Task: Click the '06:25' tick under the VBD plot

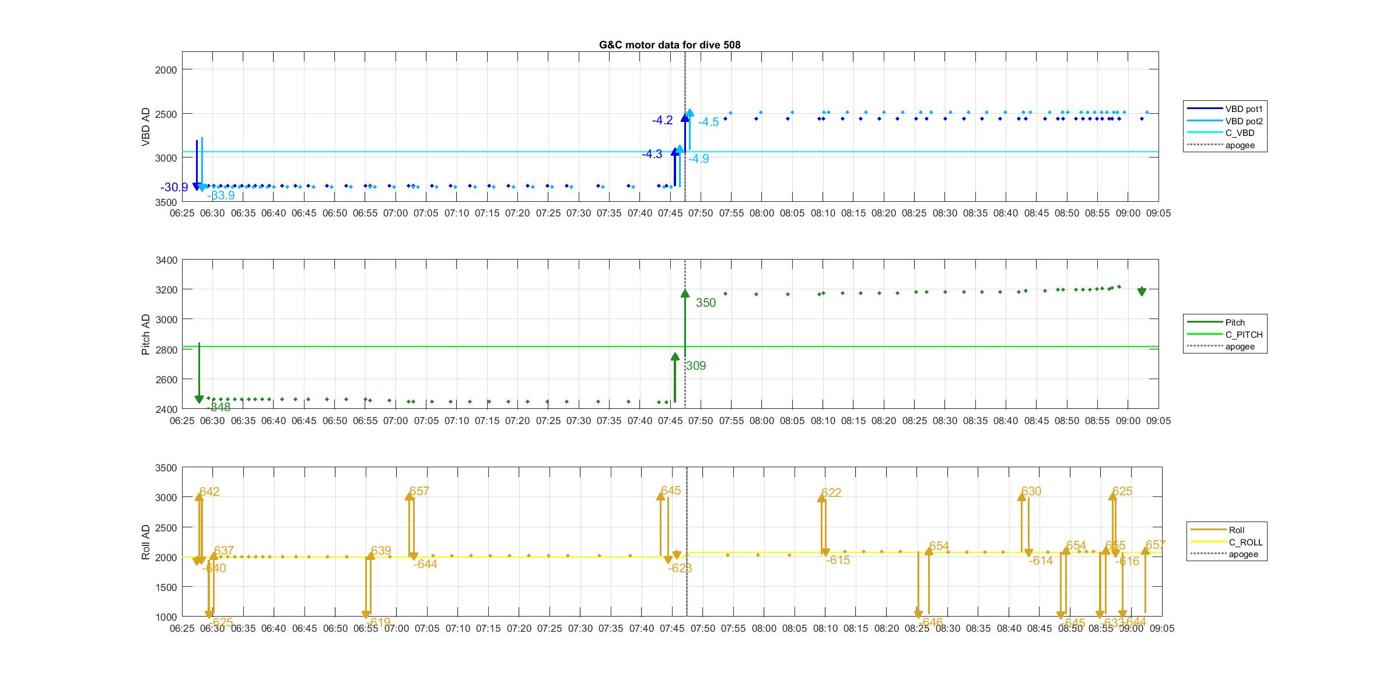Action: click(x=182, y=213)
